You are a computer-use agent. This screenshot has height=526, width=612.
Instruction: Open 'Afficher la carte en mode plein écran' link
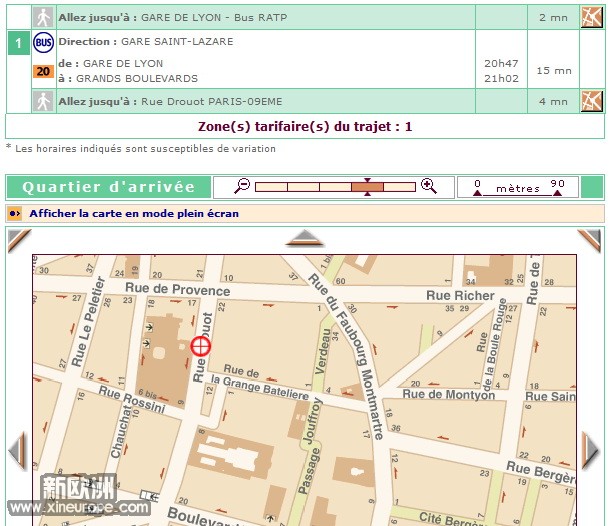coord(134,213)
